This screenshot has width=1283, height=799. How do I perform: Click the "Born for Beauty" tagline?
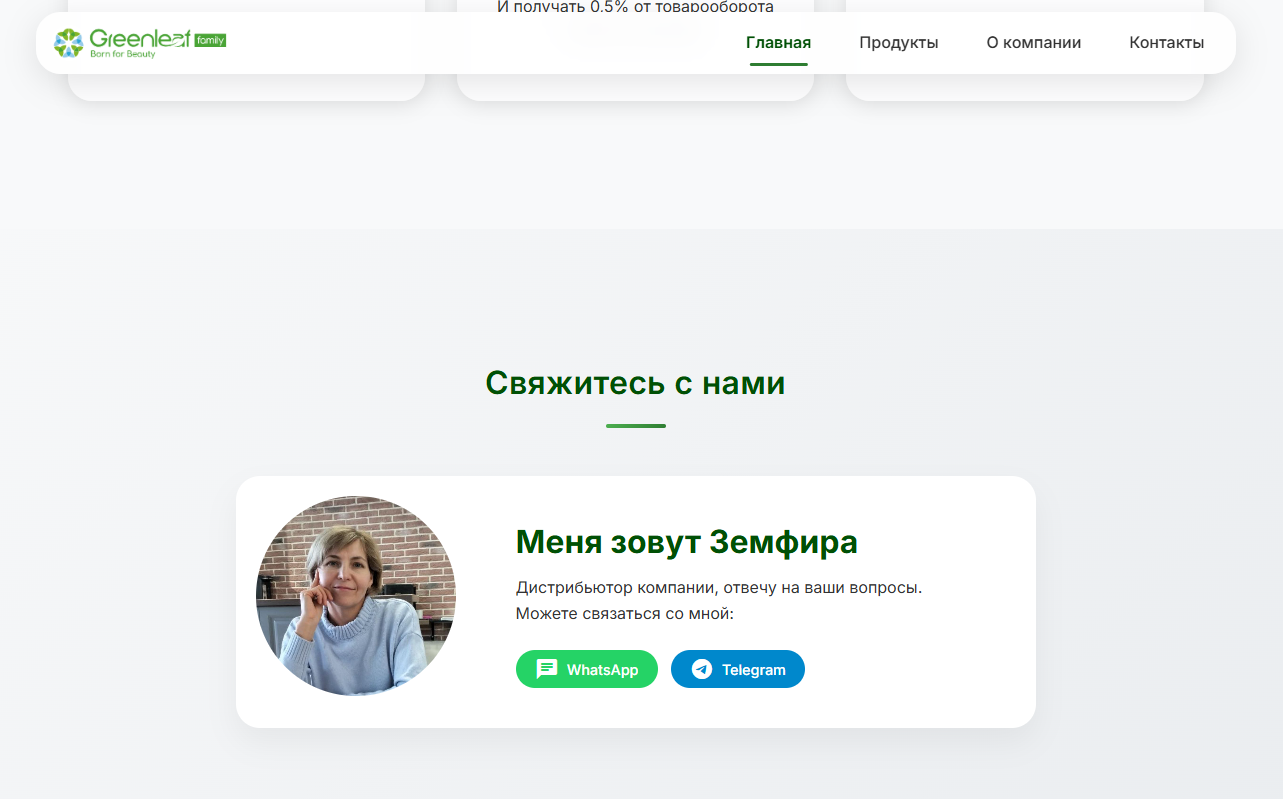tap(123, 54)
